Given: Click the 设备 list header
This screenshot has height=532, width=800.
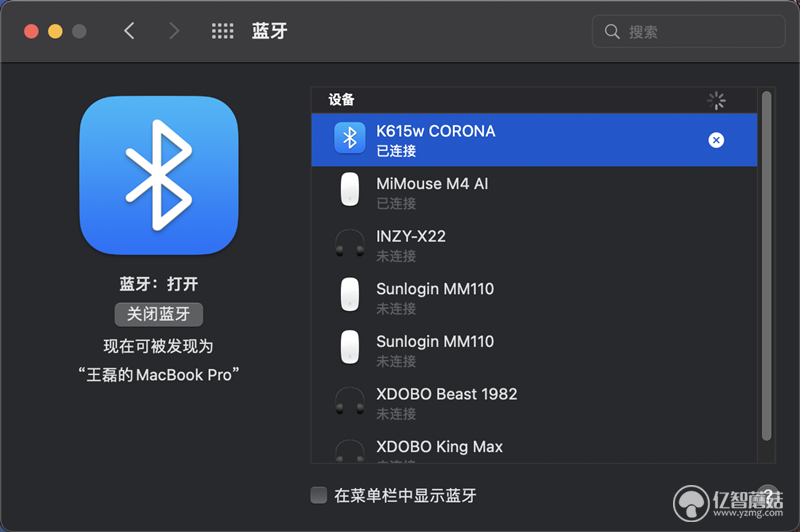Looking at the screenshot, I should (x=341, y=99).
